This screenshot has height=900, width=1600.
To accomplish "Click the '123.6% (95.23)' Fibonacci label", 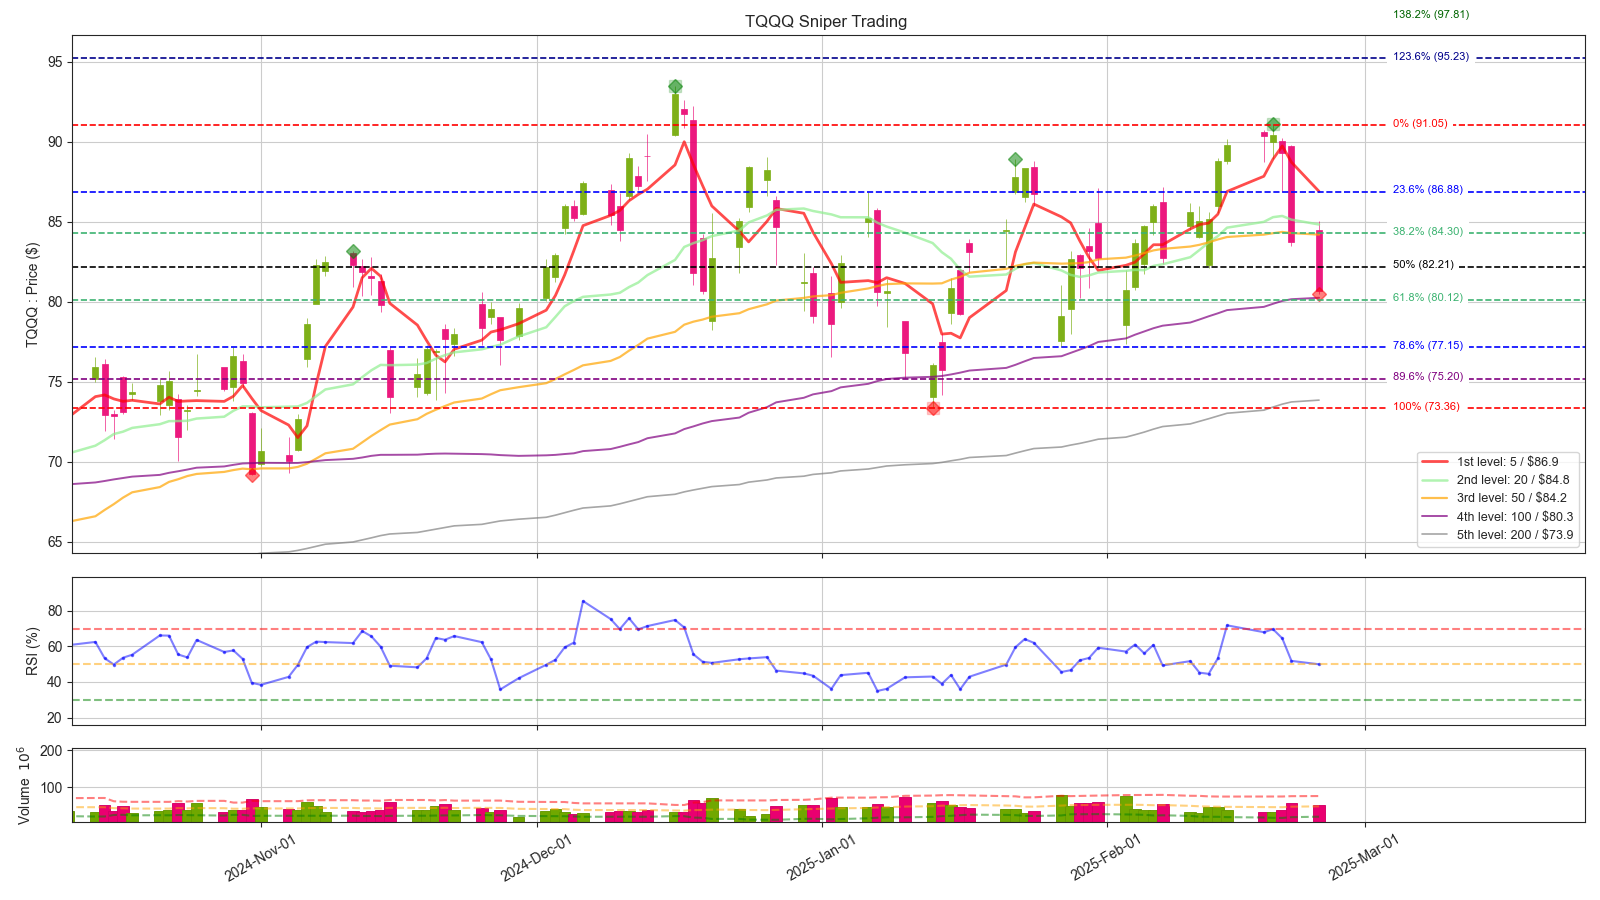I will [1431, 57].
